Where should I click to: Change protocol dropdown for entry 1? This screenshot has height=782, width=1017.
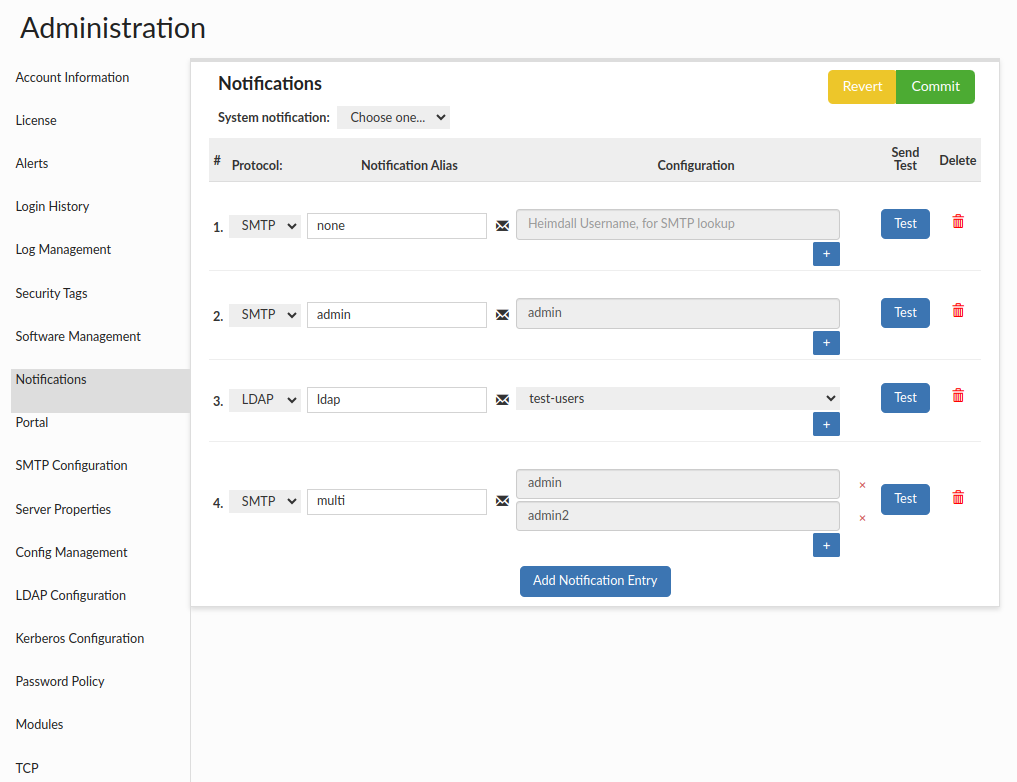coord(264,226)
